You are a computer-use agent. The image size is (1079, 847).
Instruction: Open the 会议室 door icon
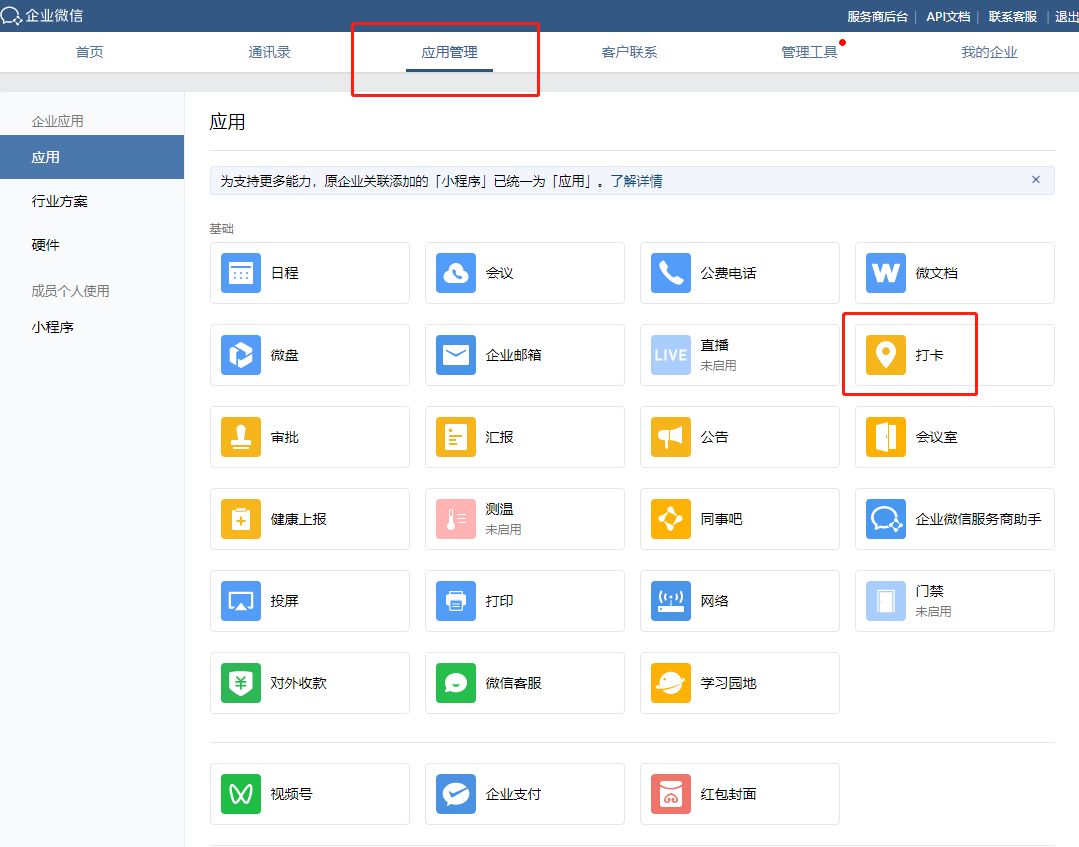tap(886, 437)
